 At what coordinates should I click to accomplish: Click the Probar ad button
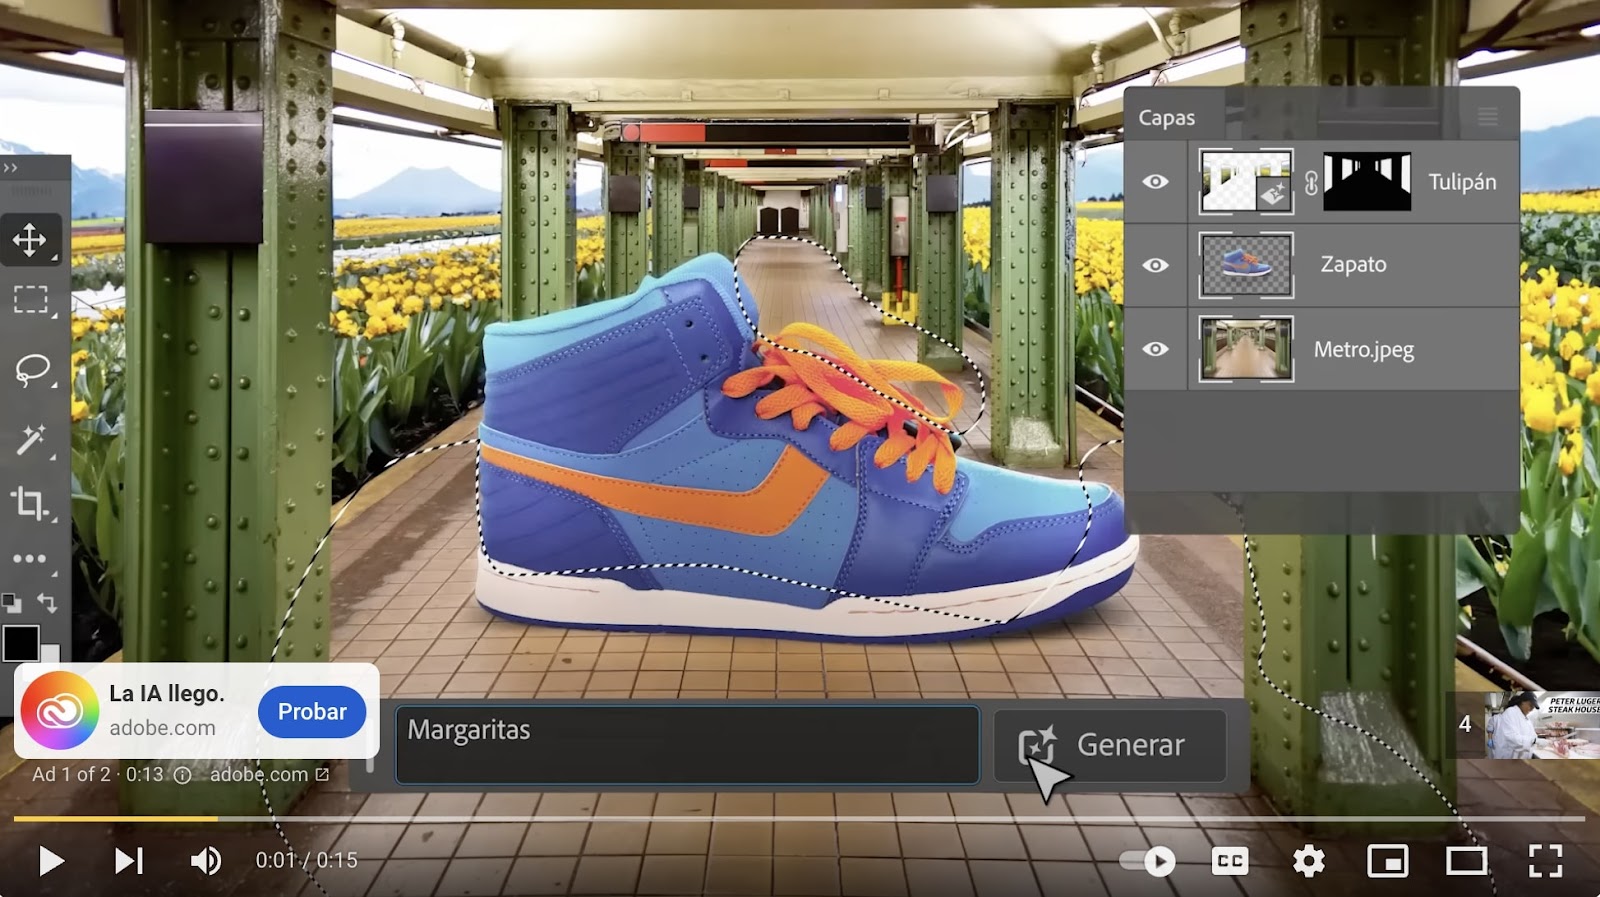tap(312, 712)
